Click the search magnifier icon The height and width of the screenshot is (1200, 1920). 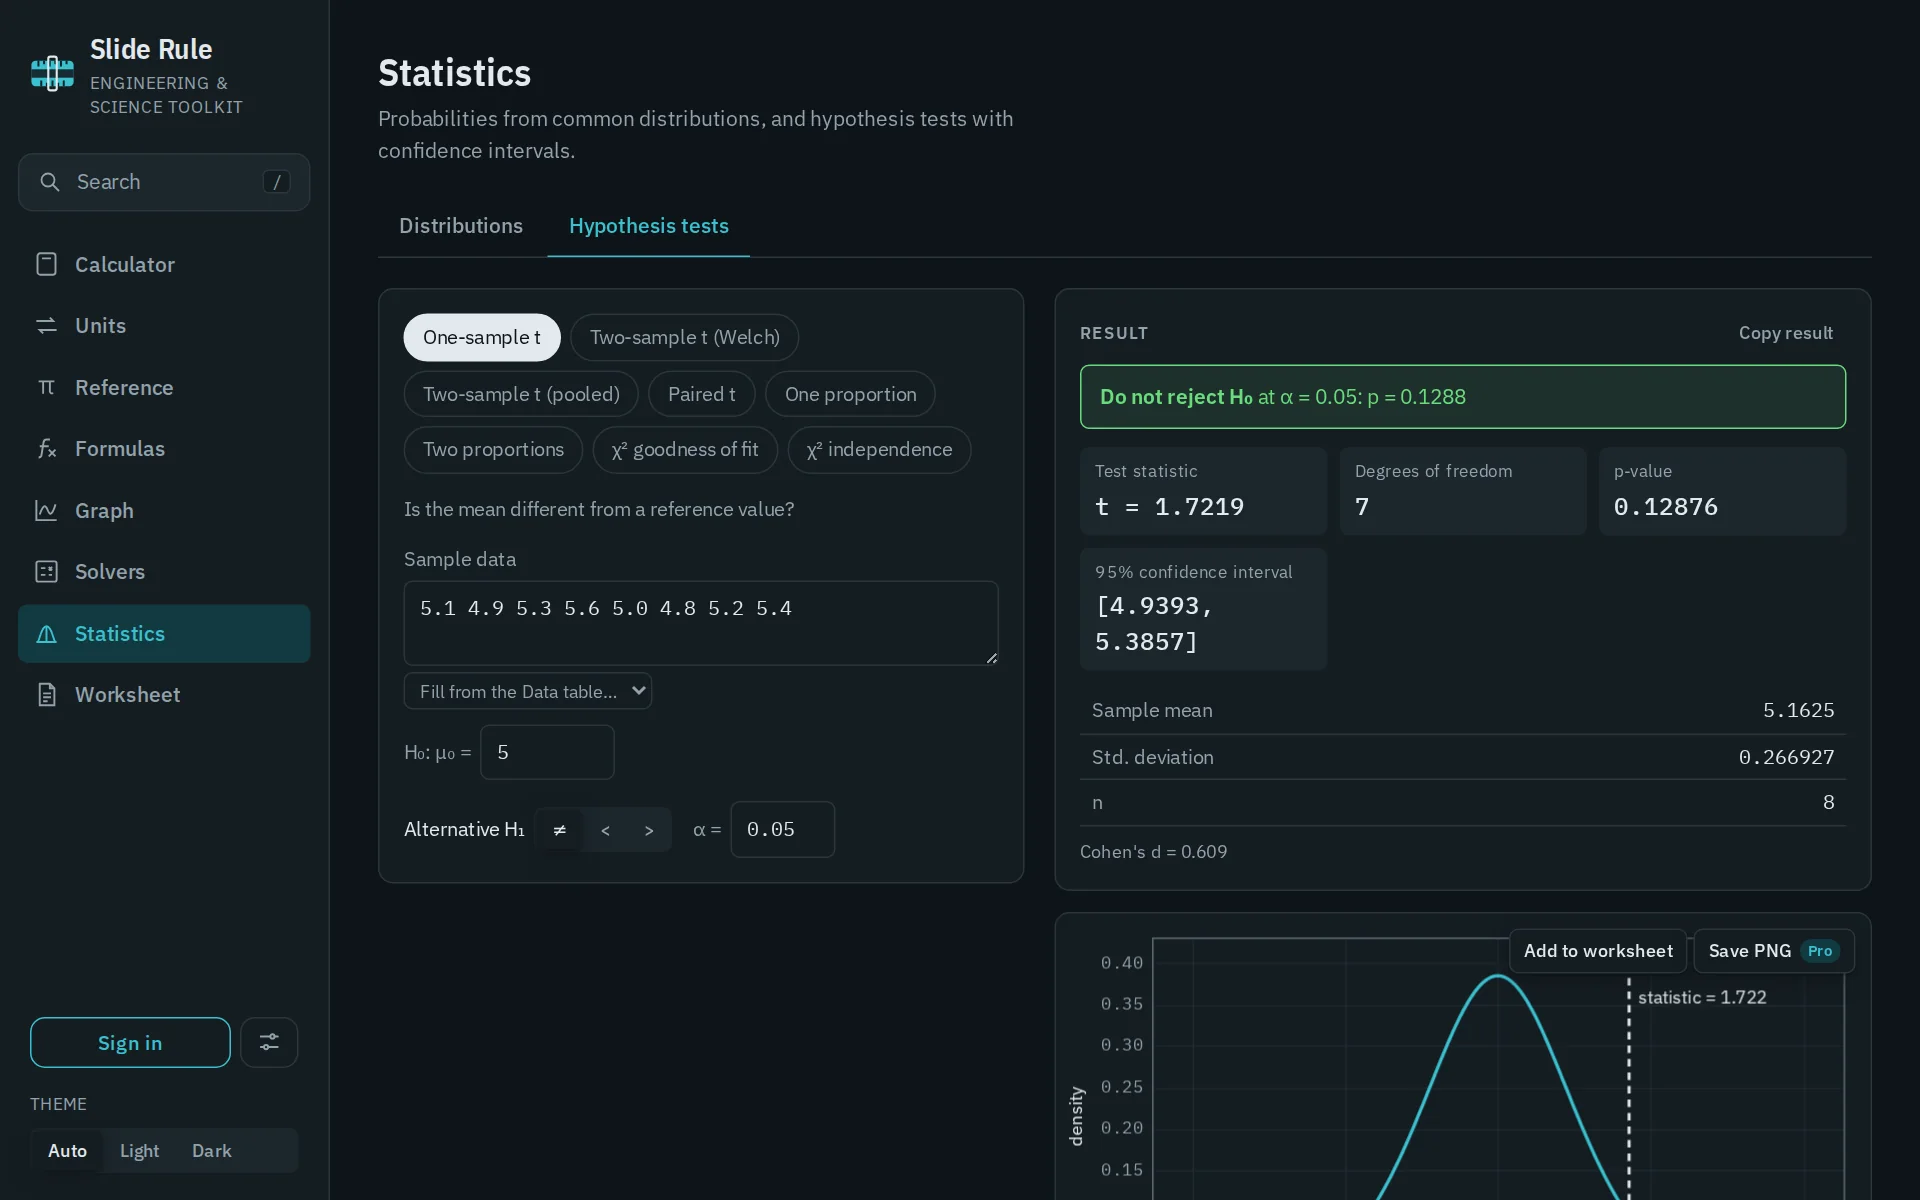pos(49,182)
